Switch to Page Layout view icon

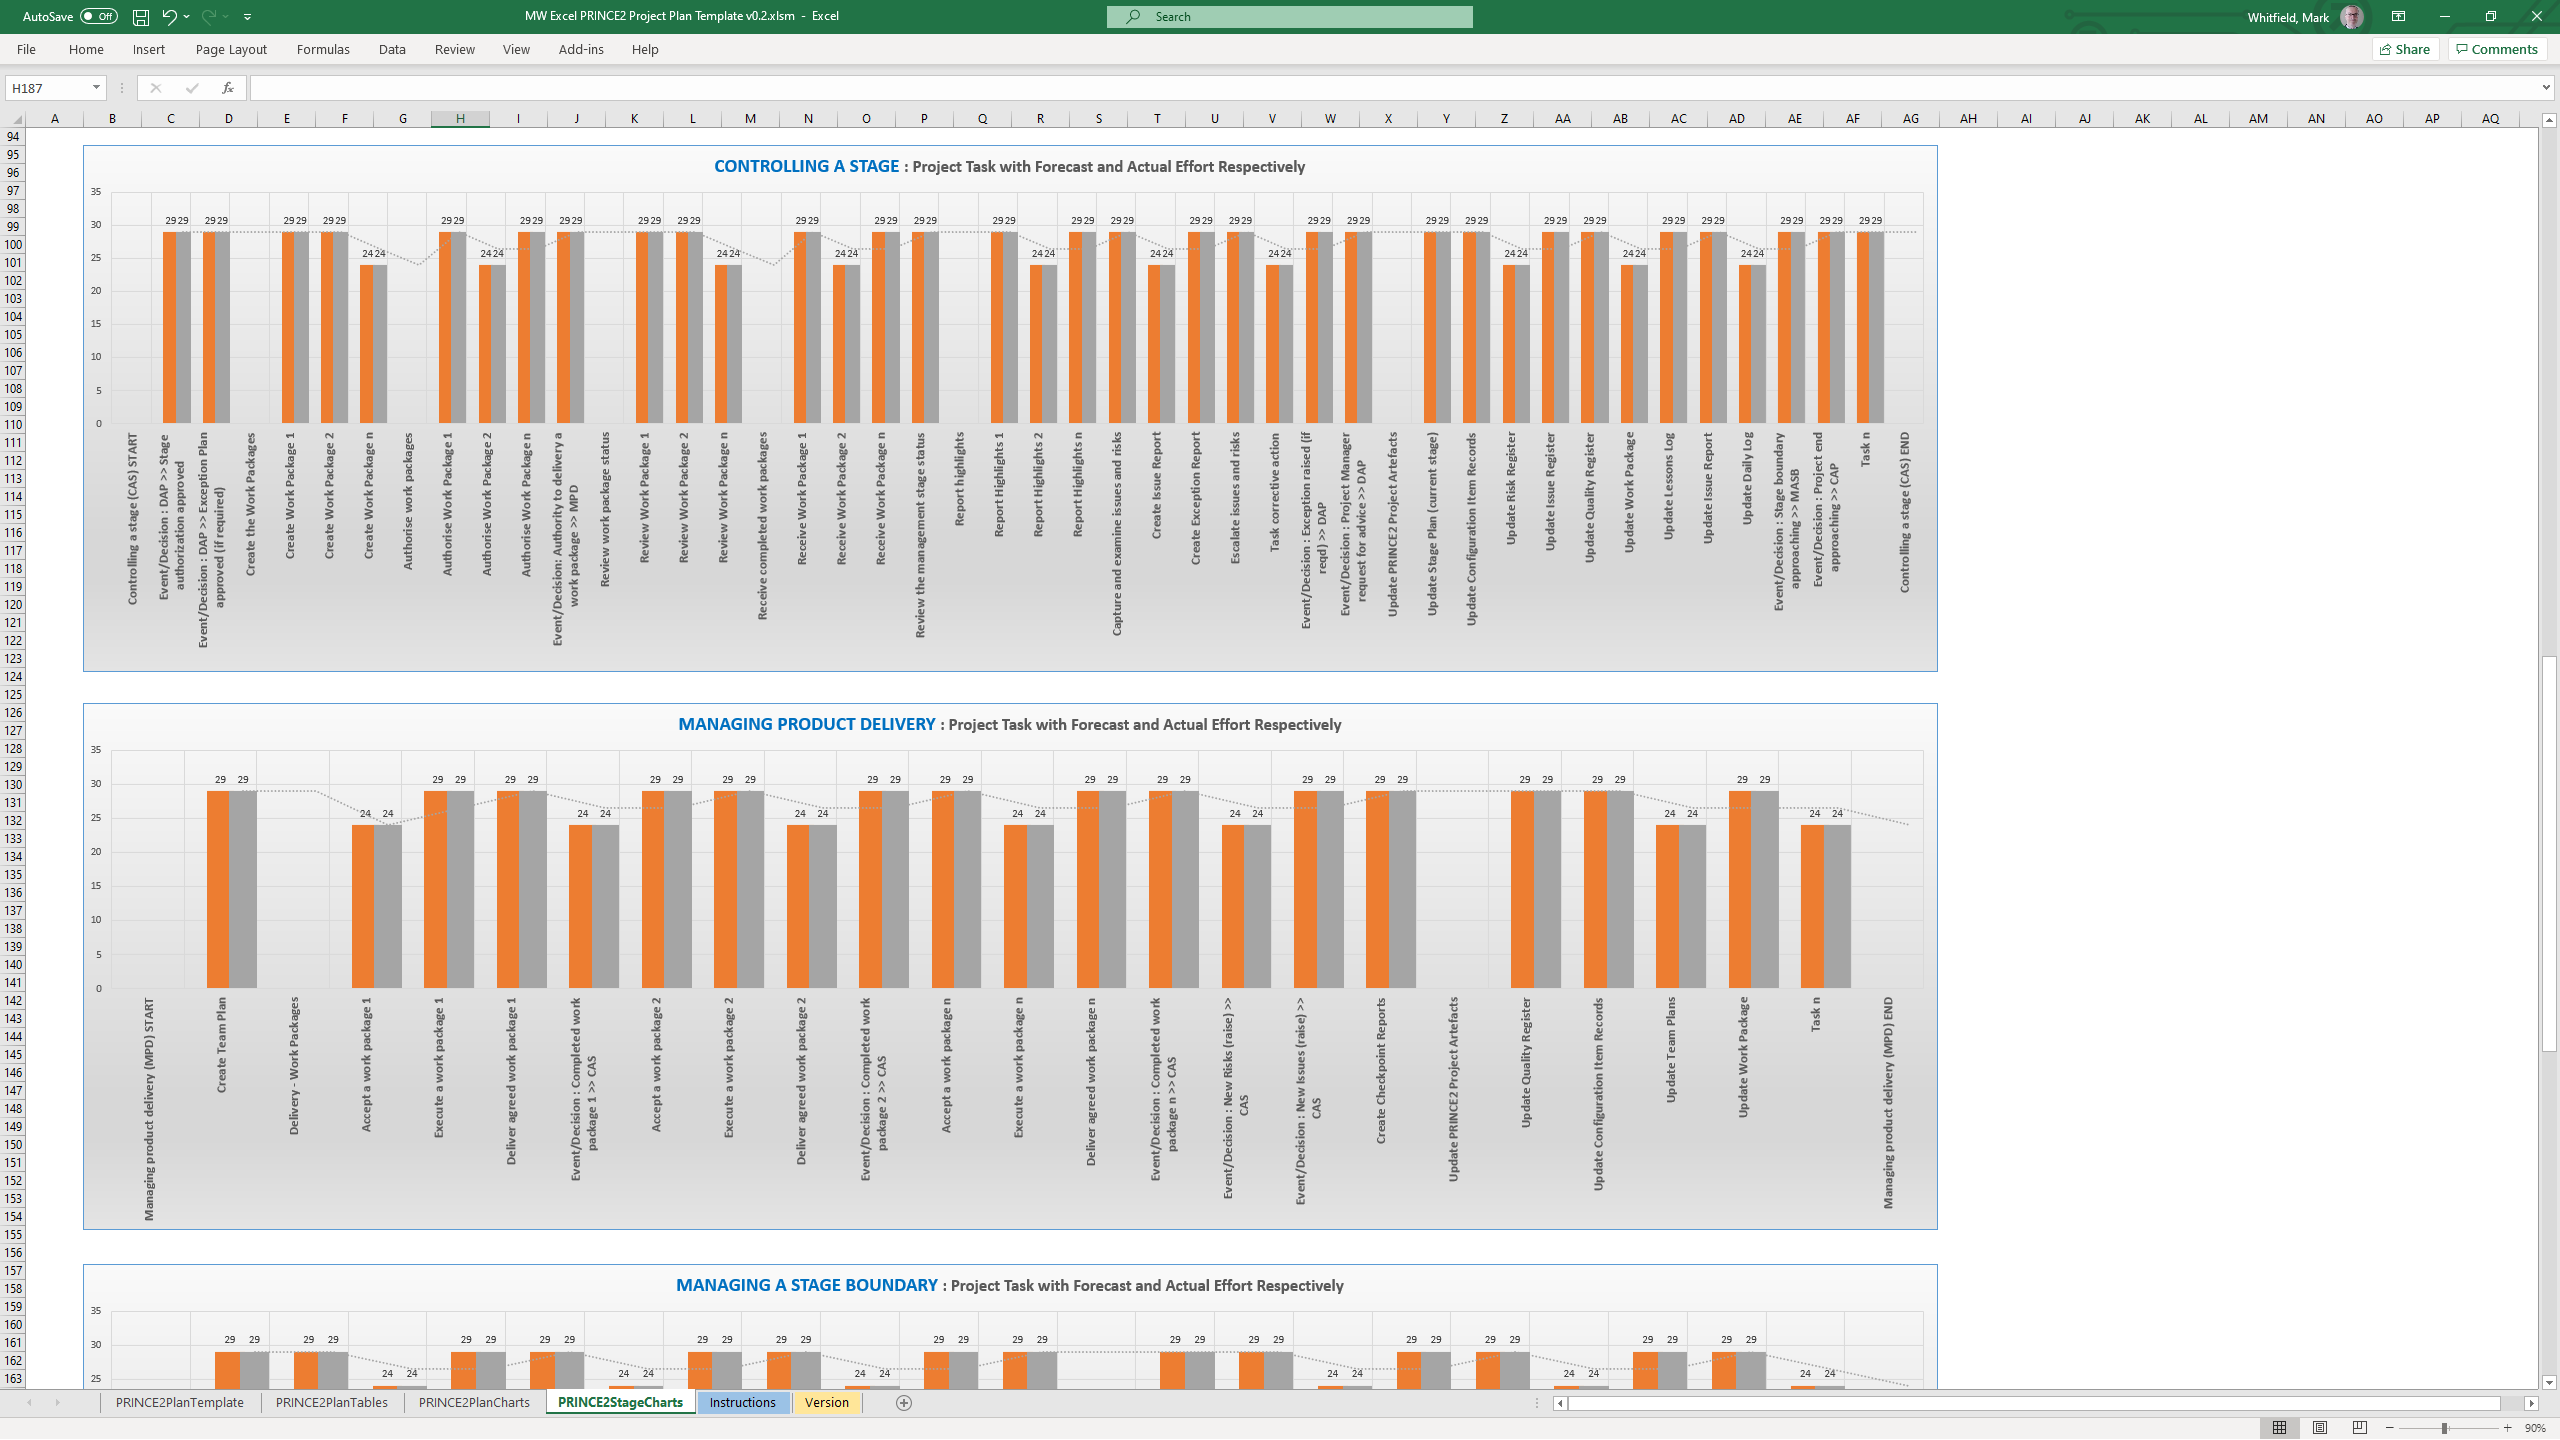click(x=2320, y=1428)
